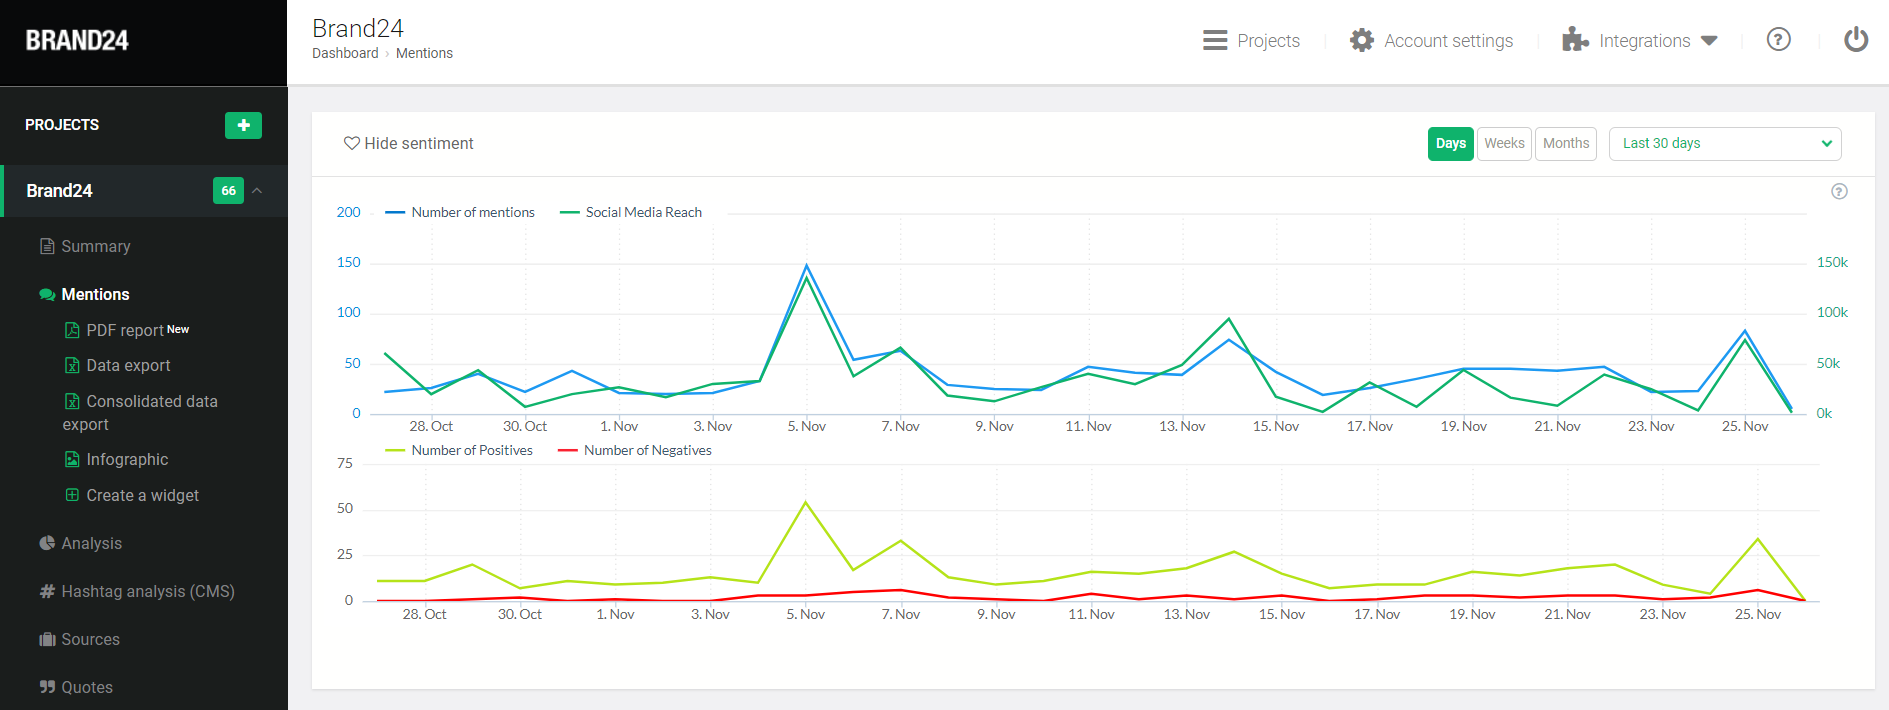Toggle Number of Negatives red legend swatch
This screenshot has height=710, width=1889.
[x=568, y=451]
